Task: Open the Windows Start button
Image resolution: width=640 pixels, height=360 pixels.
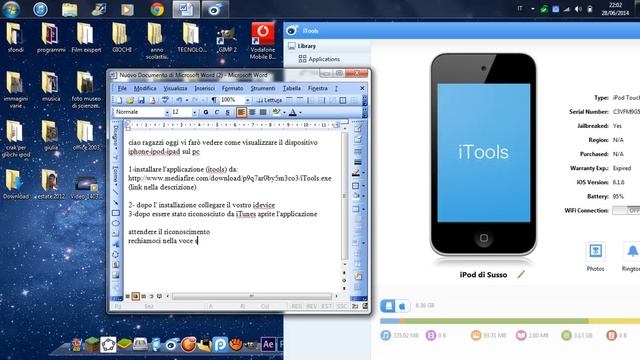Action: click(11, 9)
